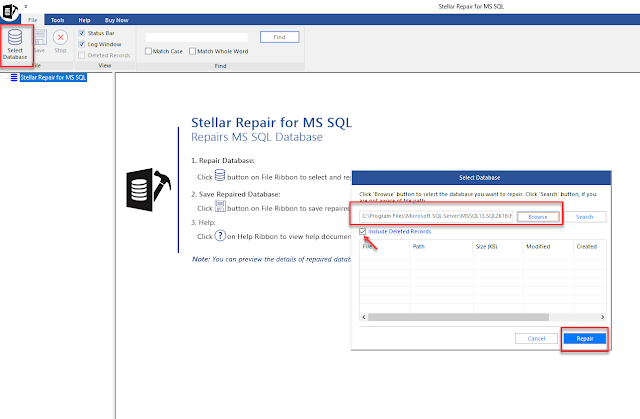The width and height of the screenshot is (640, 419).
Task: Click the horizontal scrollbar left arrow
Action: [364, 317]
